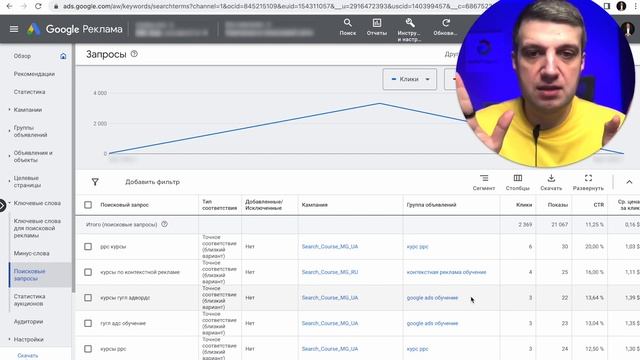The height and width of the screenshot is (360, 640).
Task: Collapse the Ключевые слова section
Action: click(9, 203)
